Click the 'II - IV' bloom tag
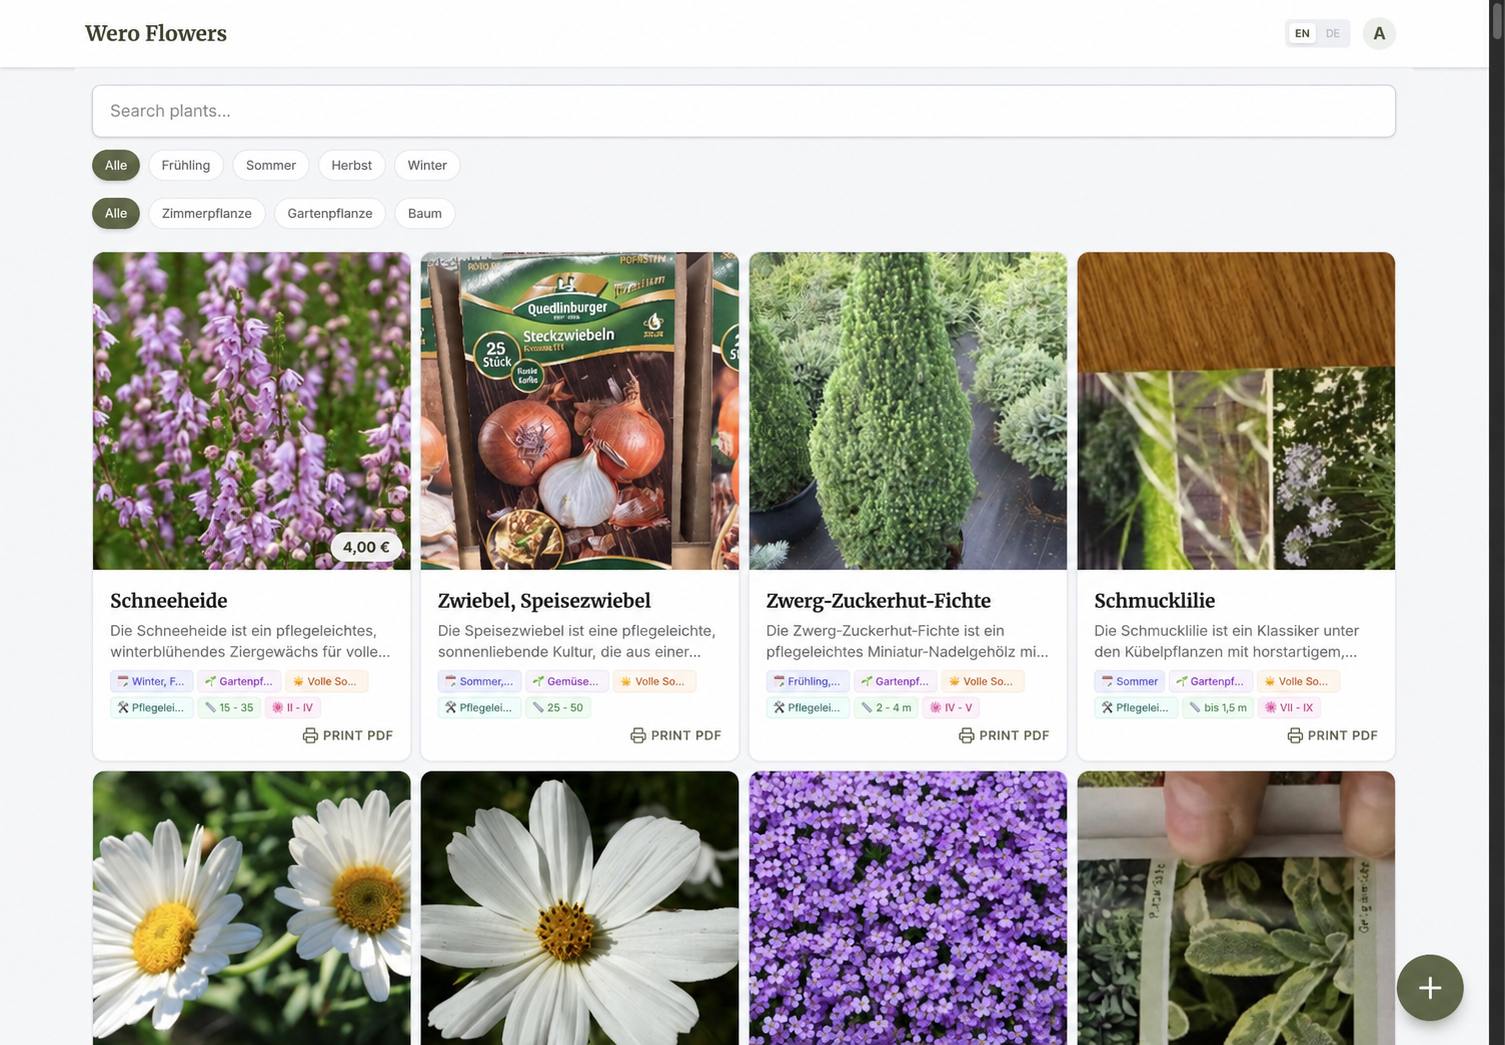This screenshot has width=1505, height=1045. 293,707
